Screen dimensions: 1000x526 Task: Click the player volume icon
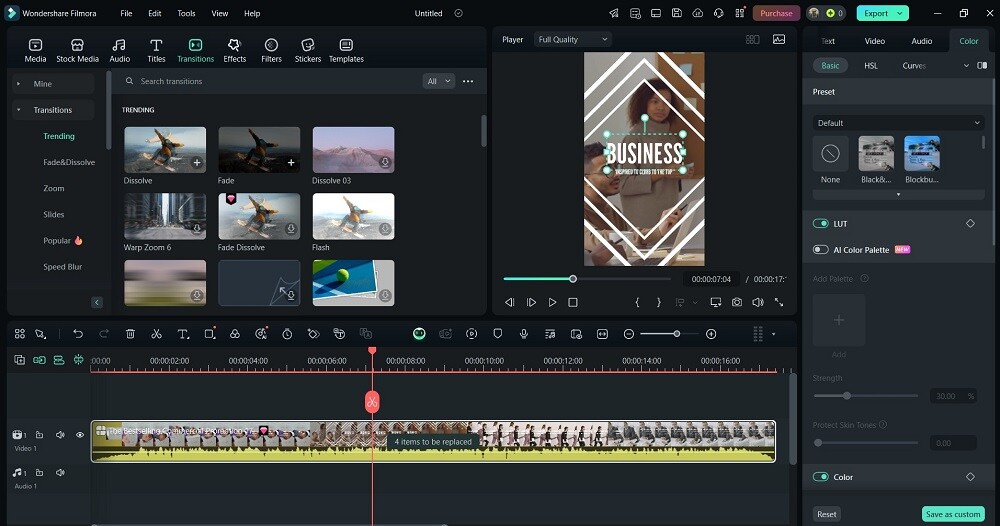click(758, 302)
